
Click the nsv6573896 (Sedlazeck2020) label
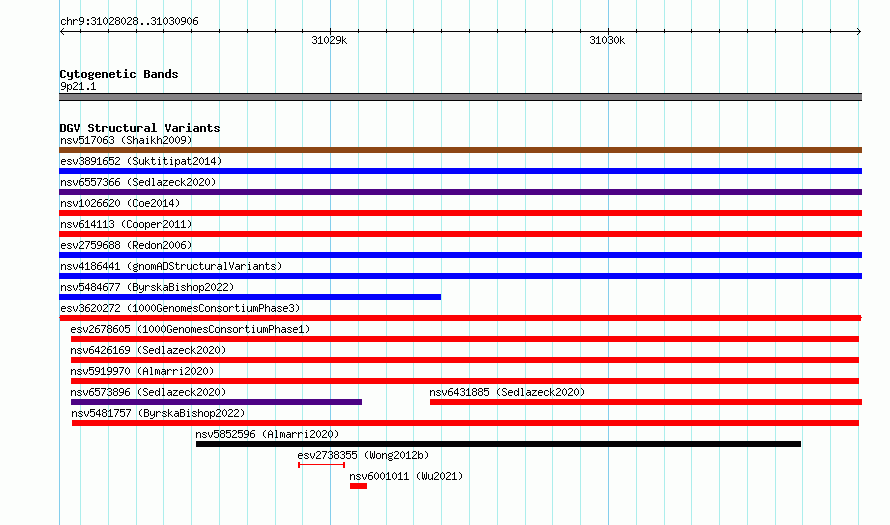click(x=148, y=392)
